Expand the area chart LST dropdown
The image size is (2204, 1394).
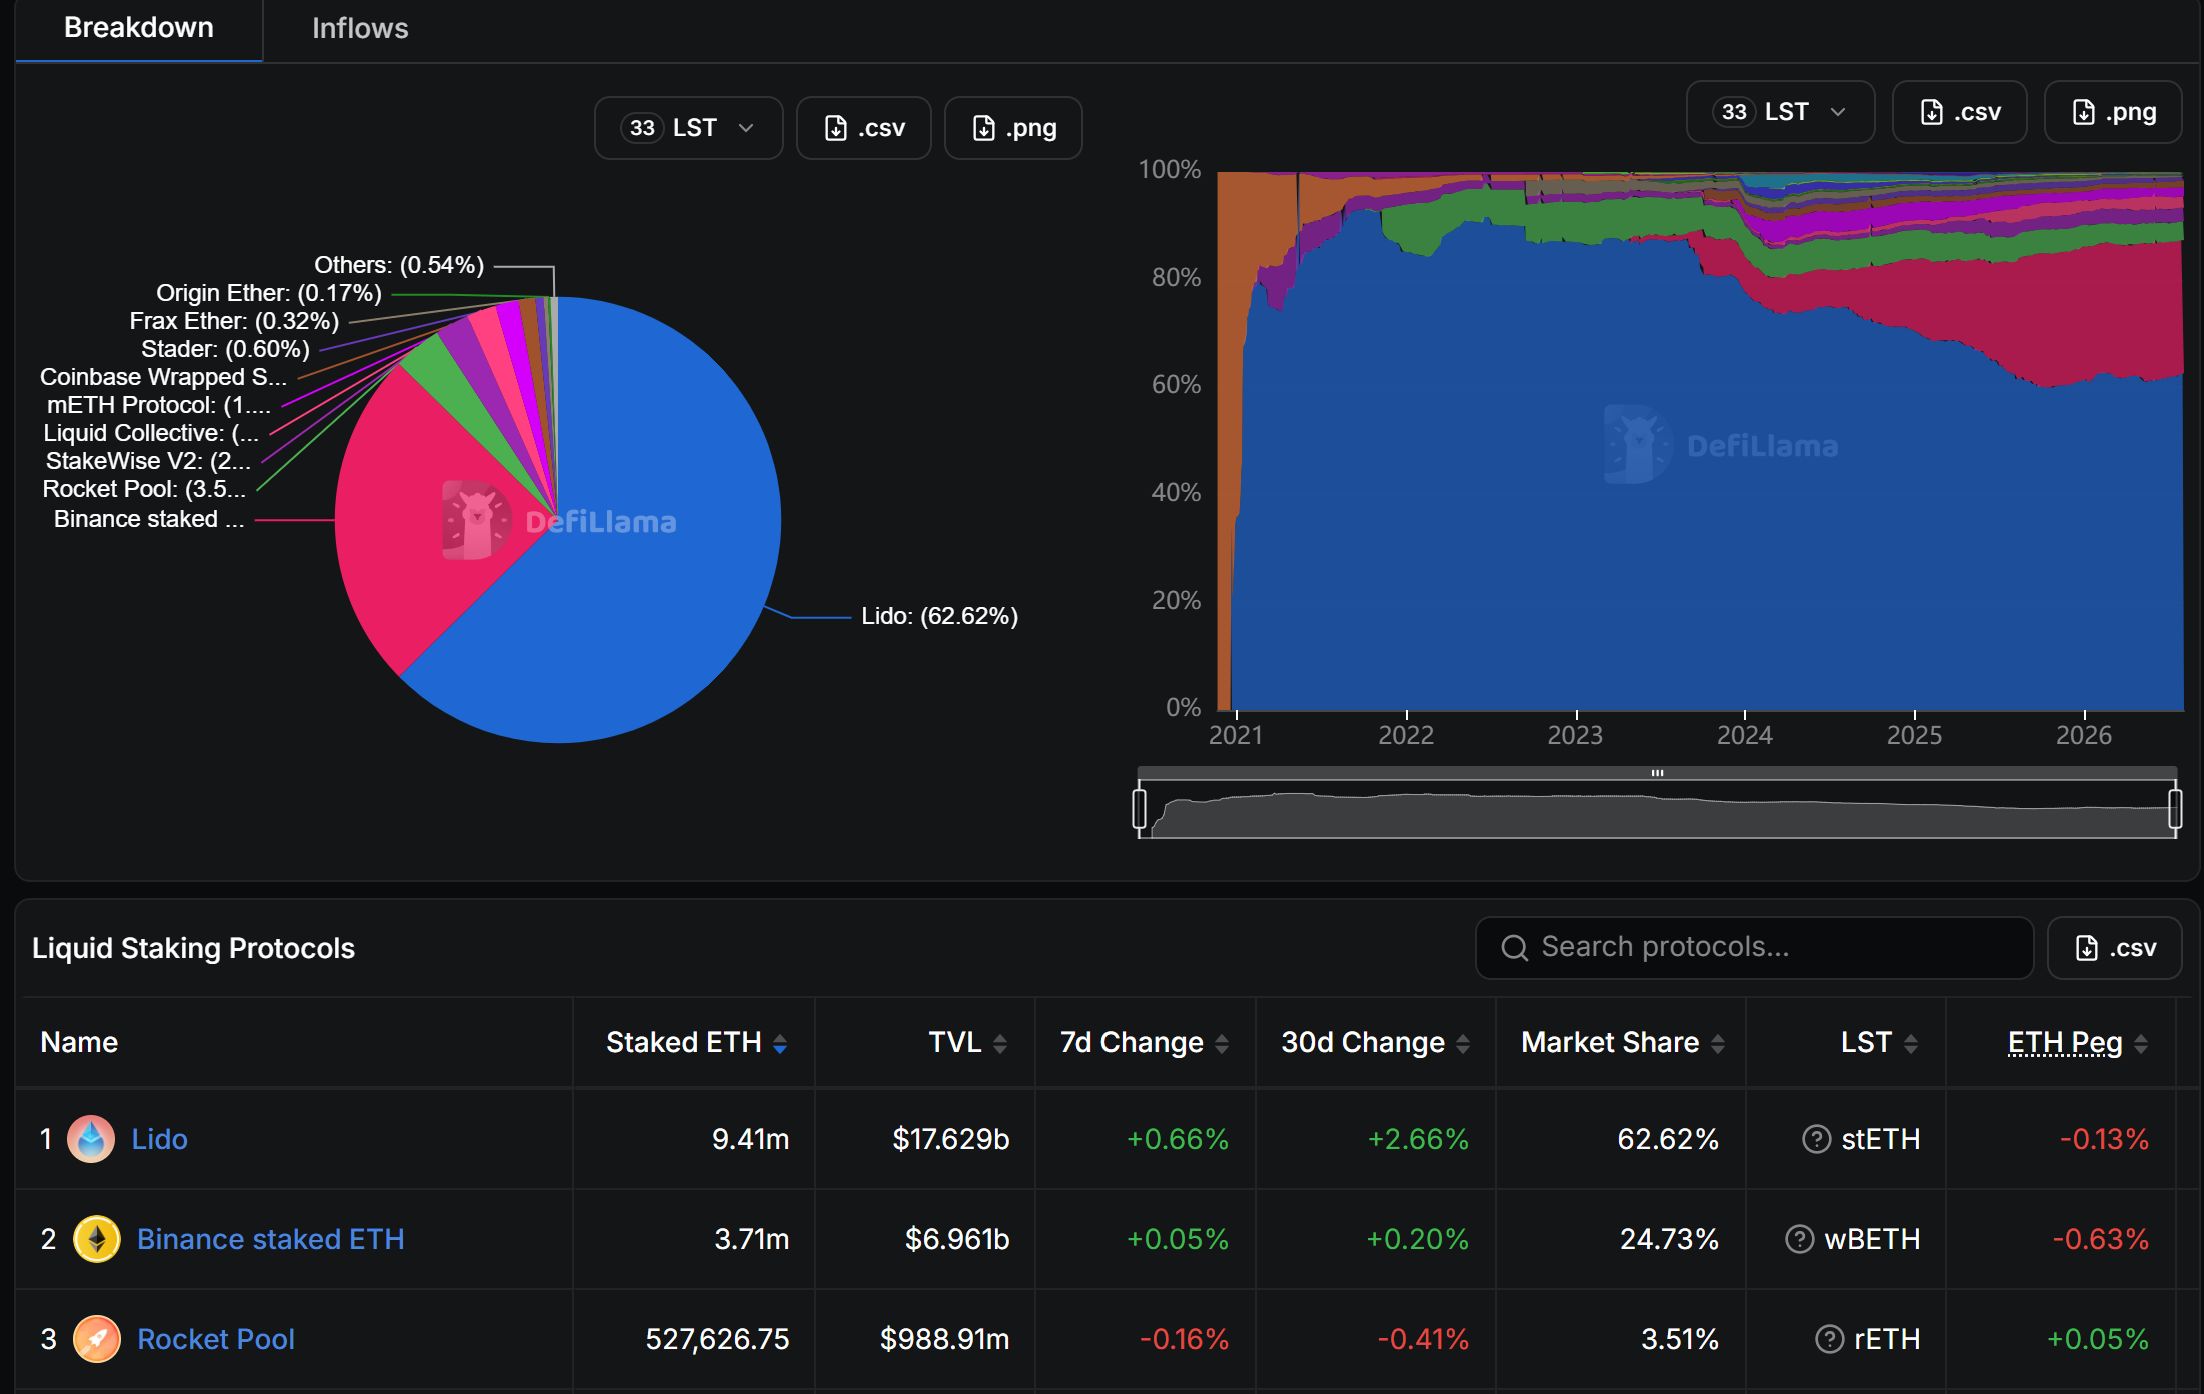1780,112
